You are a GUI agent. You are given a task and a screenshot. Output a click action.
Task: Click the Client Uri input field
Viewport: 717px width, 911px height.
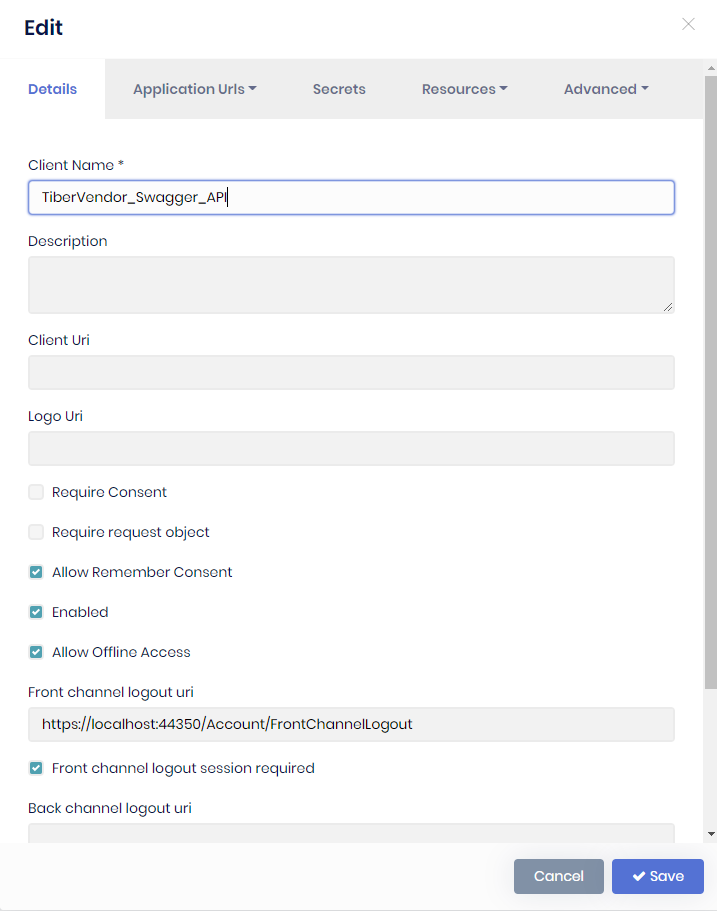pyautogui.click(x=350, y=372)
